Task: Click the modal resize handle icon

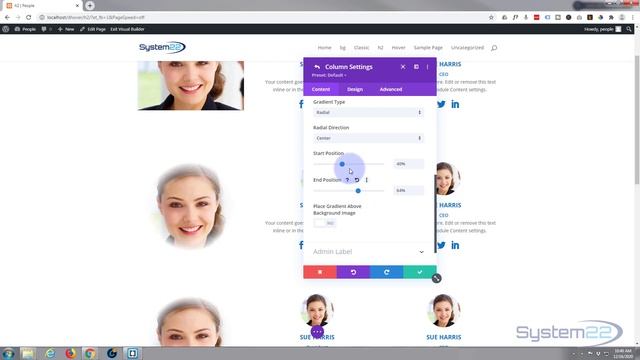Action: (436, 278)
